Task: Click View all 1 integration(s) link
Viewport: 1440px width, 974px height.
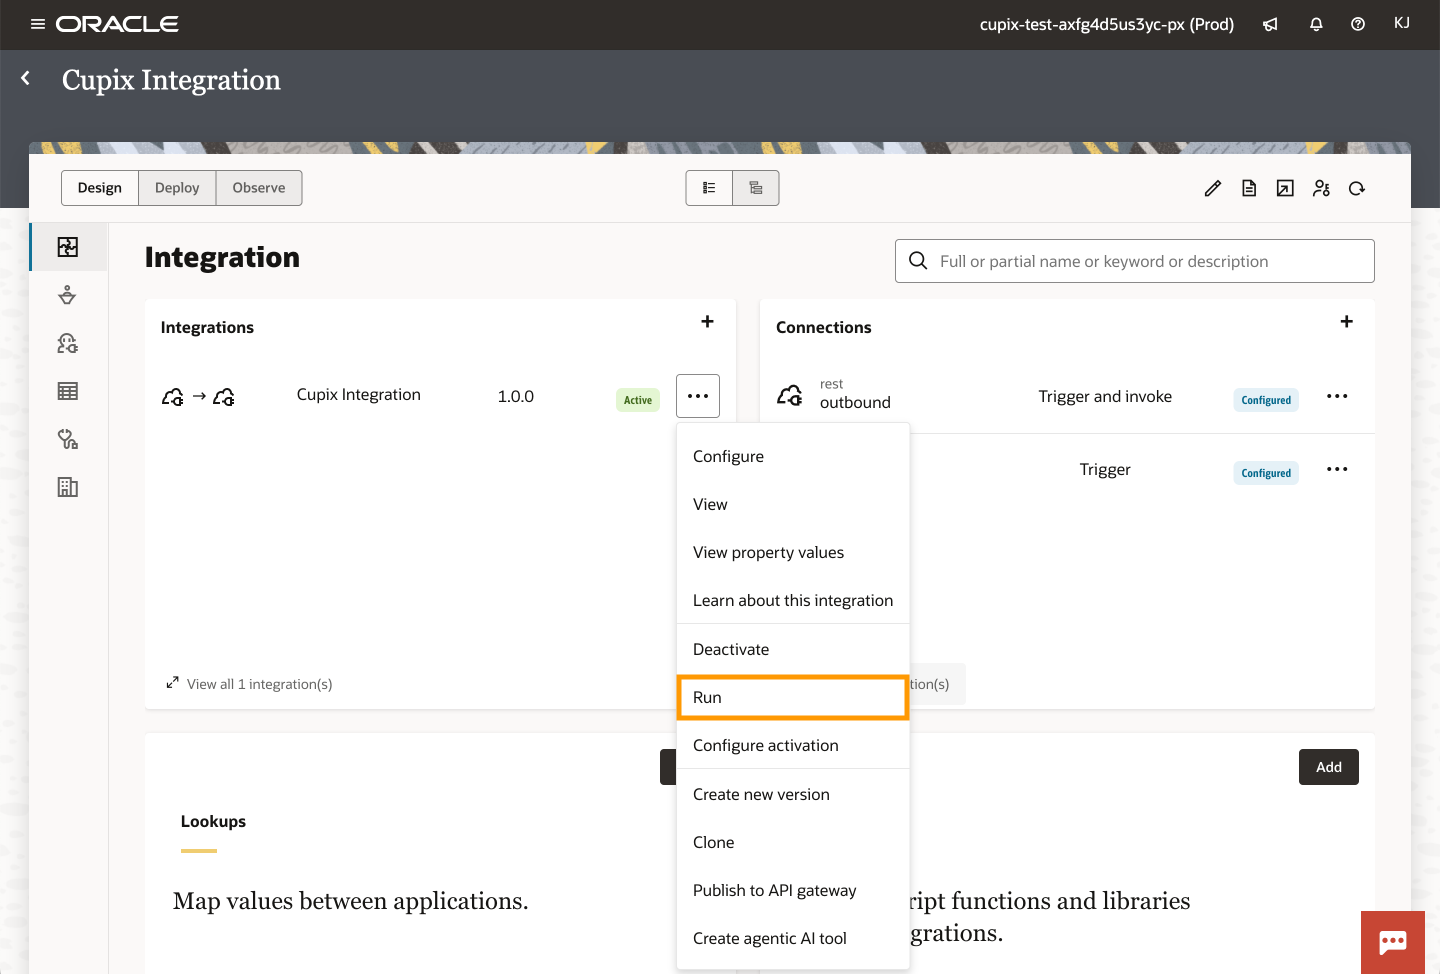Action: click(249, 684)
